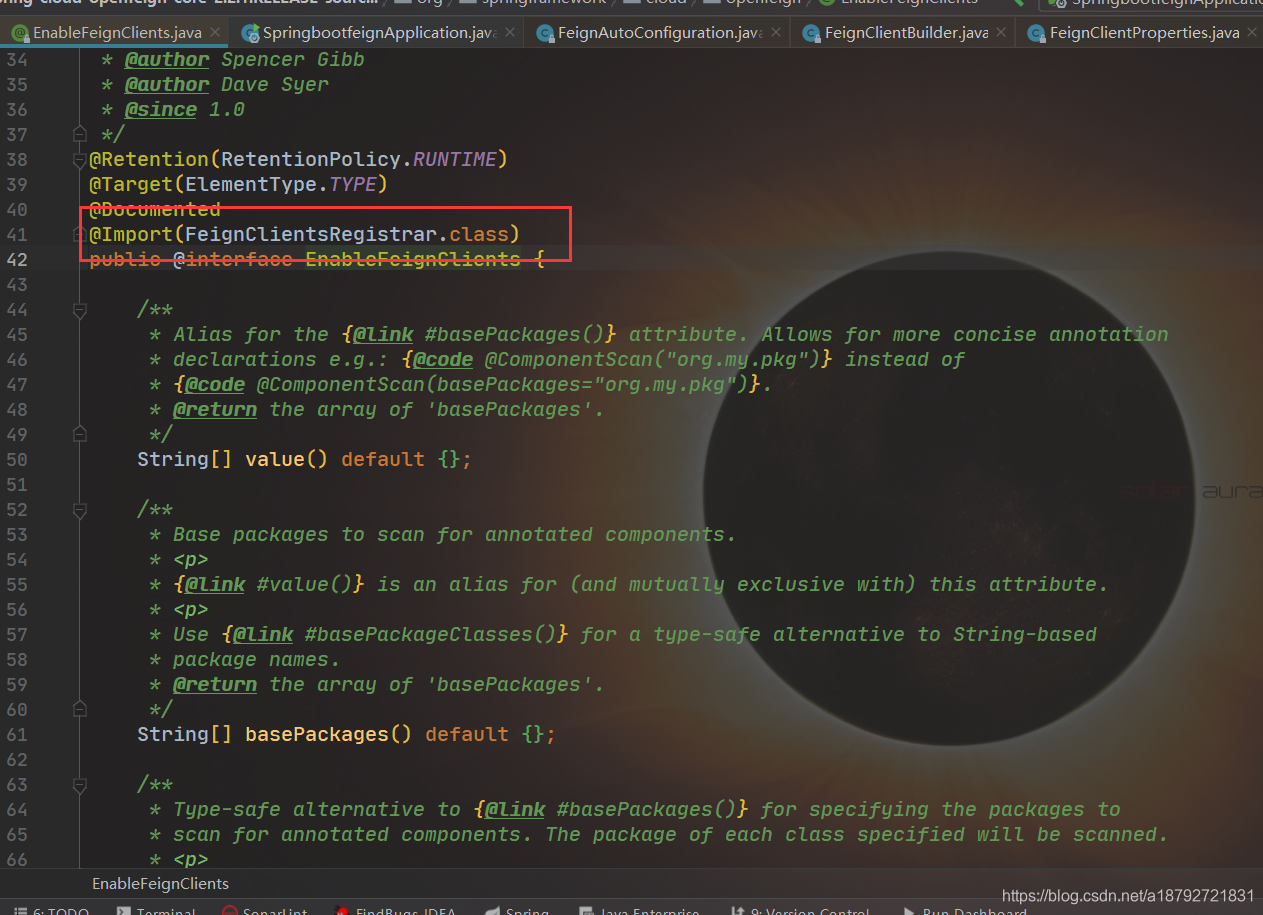Select the FeignClientBuilder.java tab
Viewport: 1263px width, 915px height.
906,33
